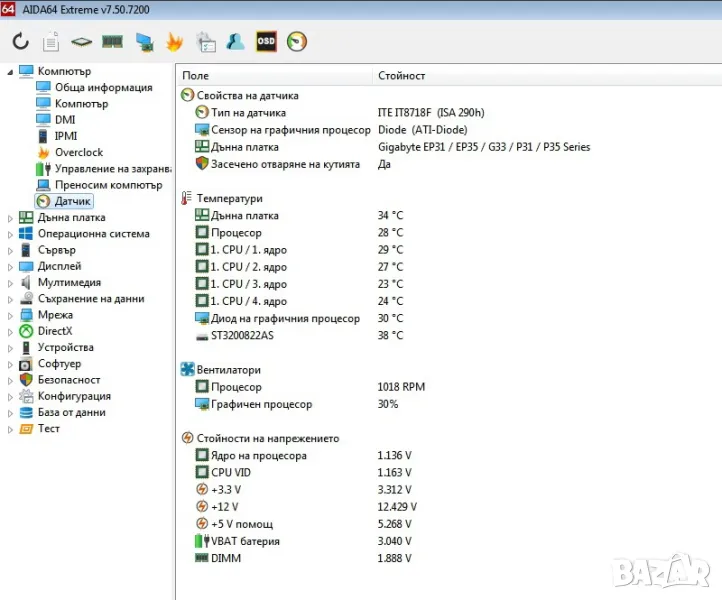The height and width of the screenshot is (600, 722).
Task: Click the memory module toolbar icon
Action: (112, 42)
